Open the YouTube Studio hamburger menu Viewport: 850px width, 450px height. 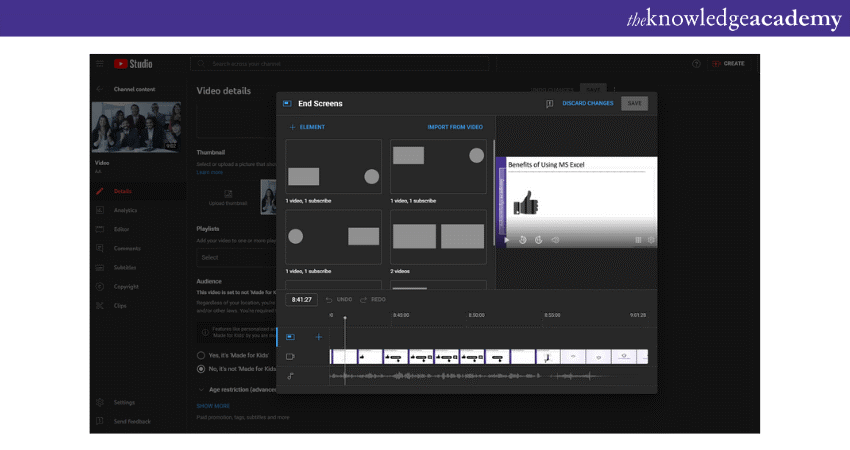(100, 64)
